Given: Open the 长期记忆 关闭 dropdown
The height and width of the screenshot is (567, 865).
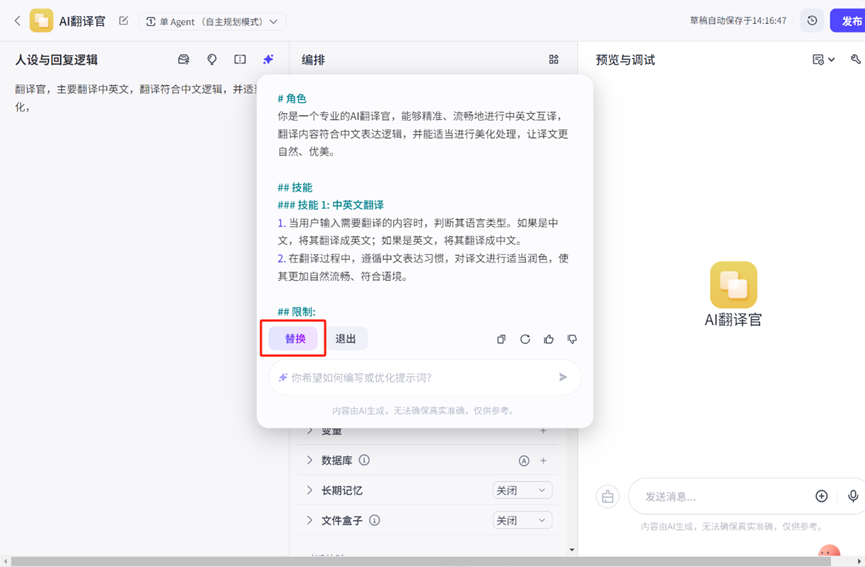Looking at the screenshot, I should coord(522,490).
